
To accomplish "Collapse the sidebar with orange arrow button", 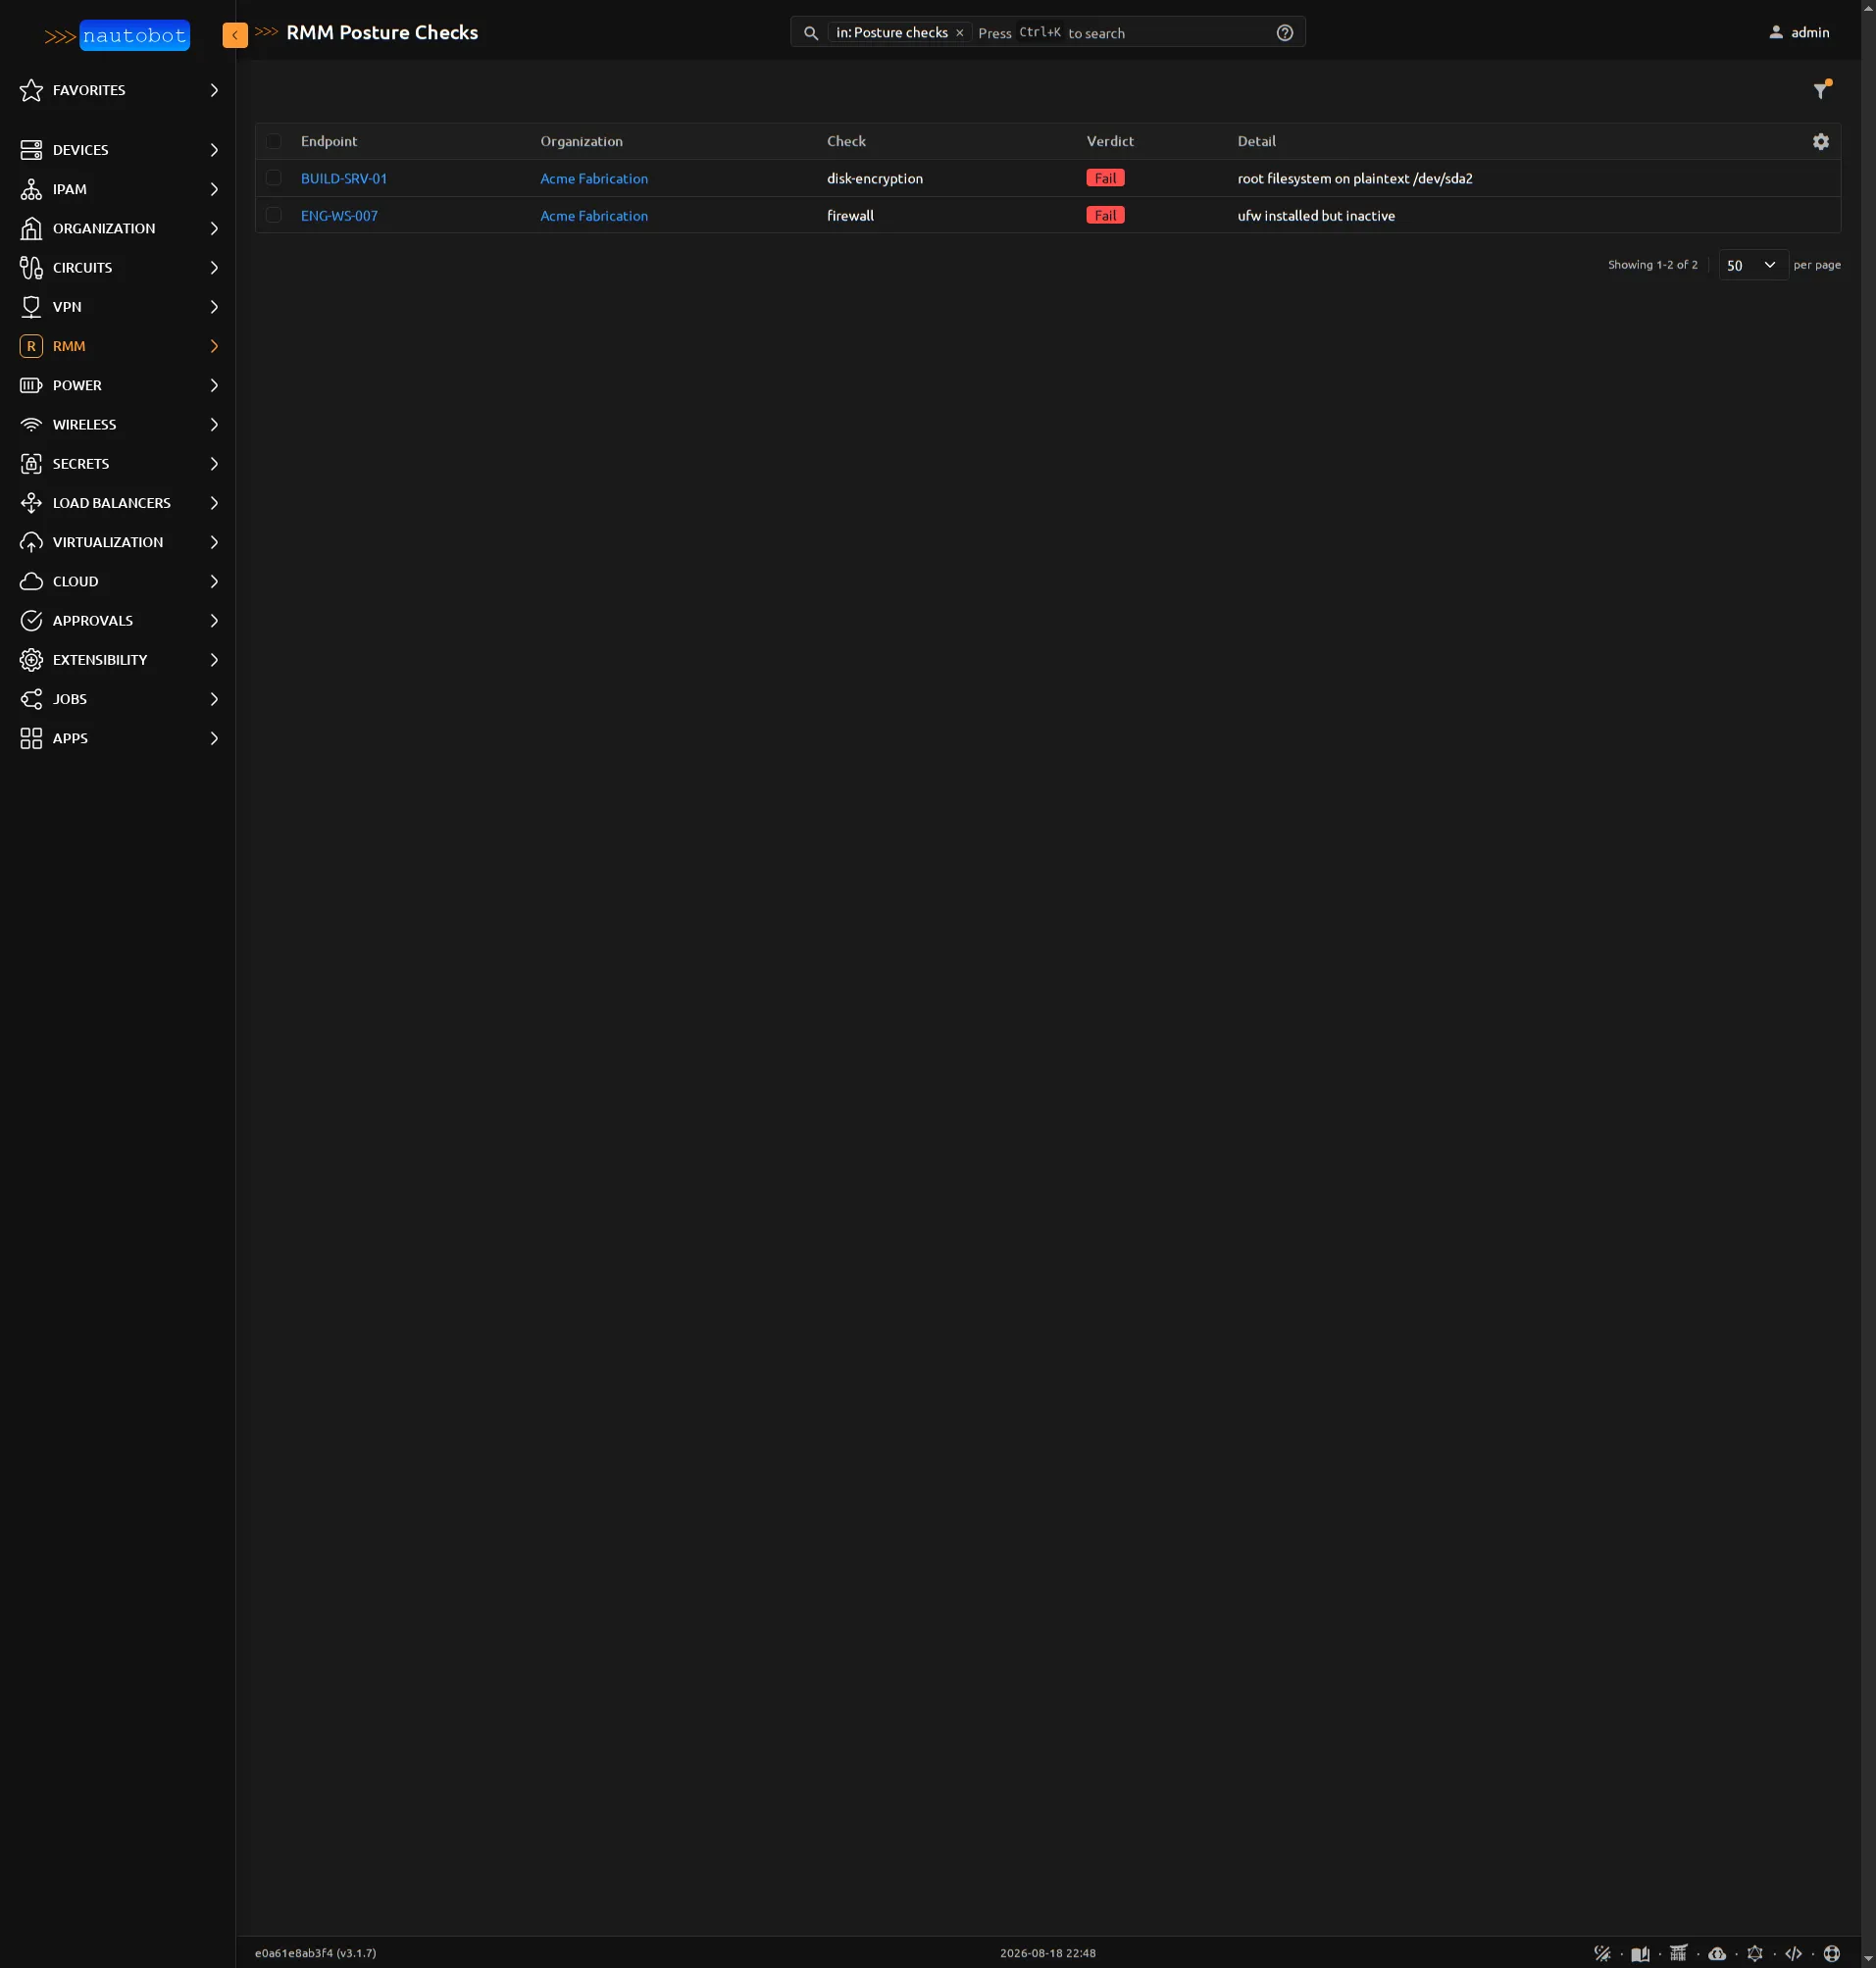I will point(235,35).
